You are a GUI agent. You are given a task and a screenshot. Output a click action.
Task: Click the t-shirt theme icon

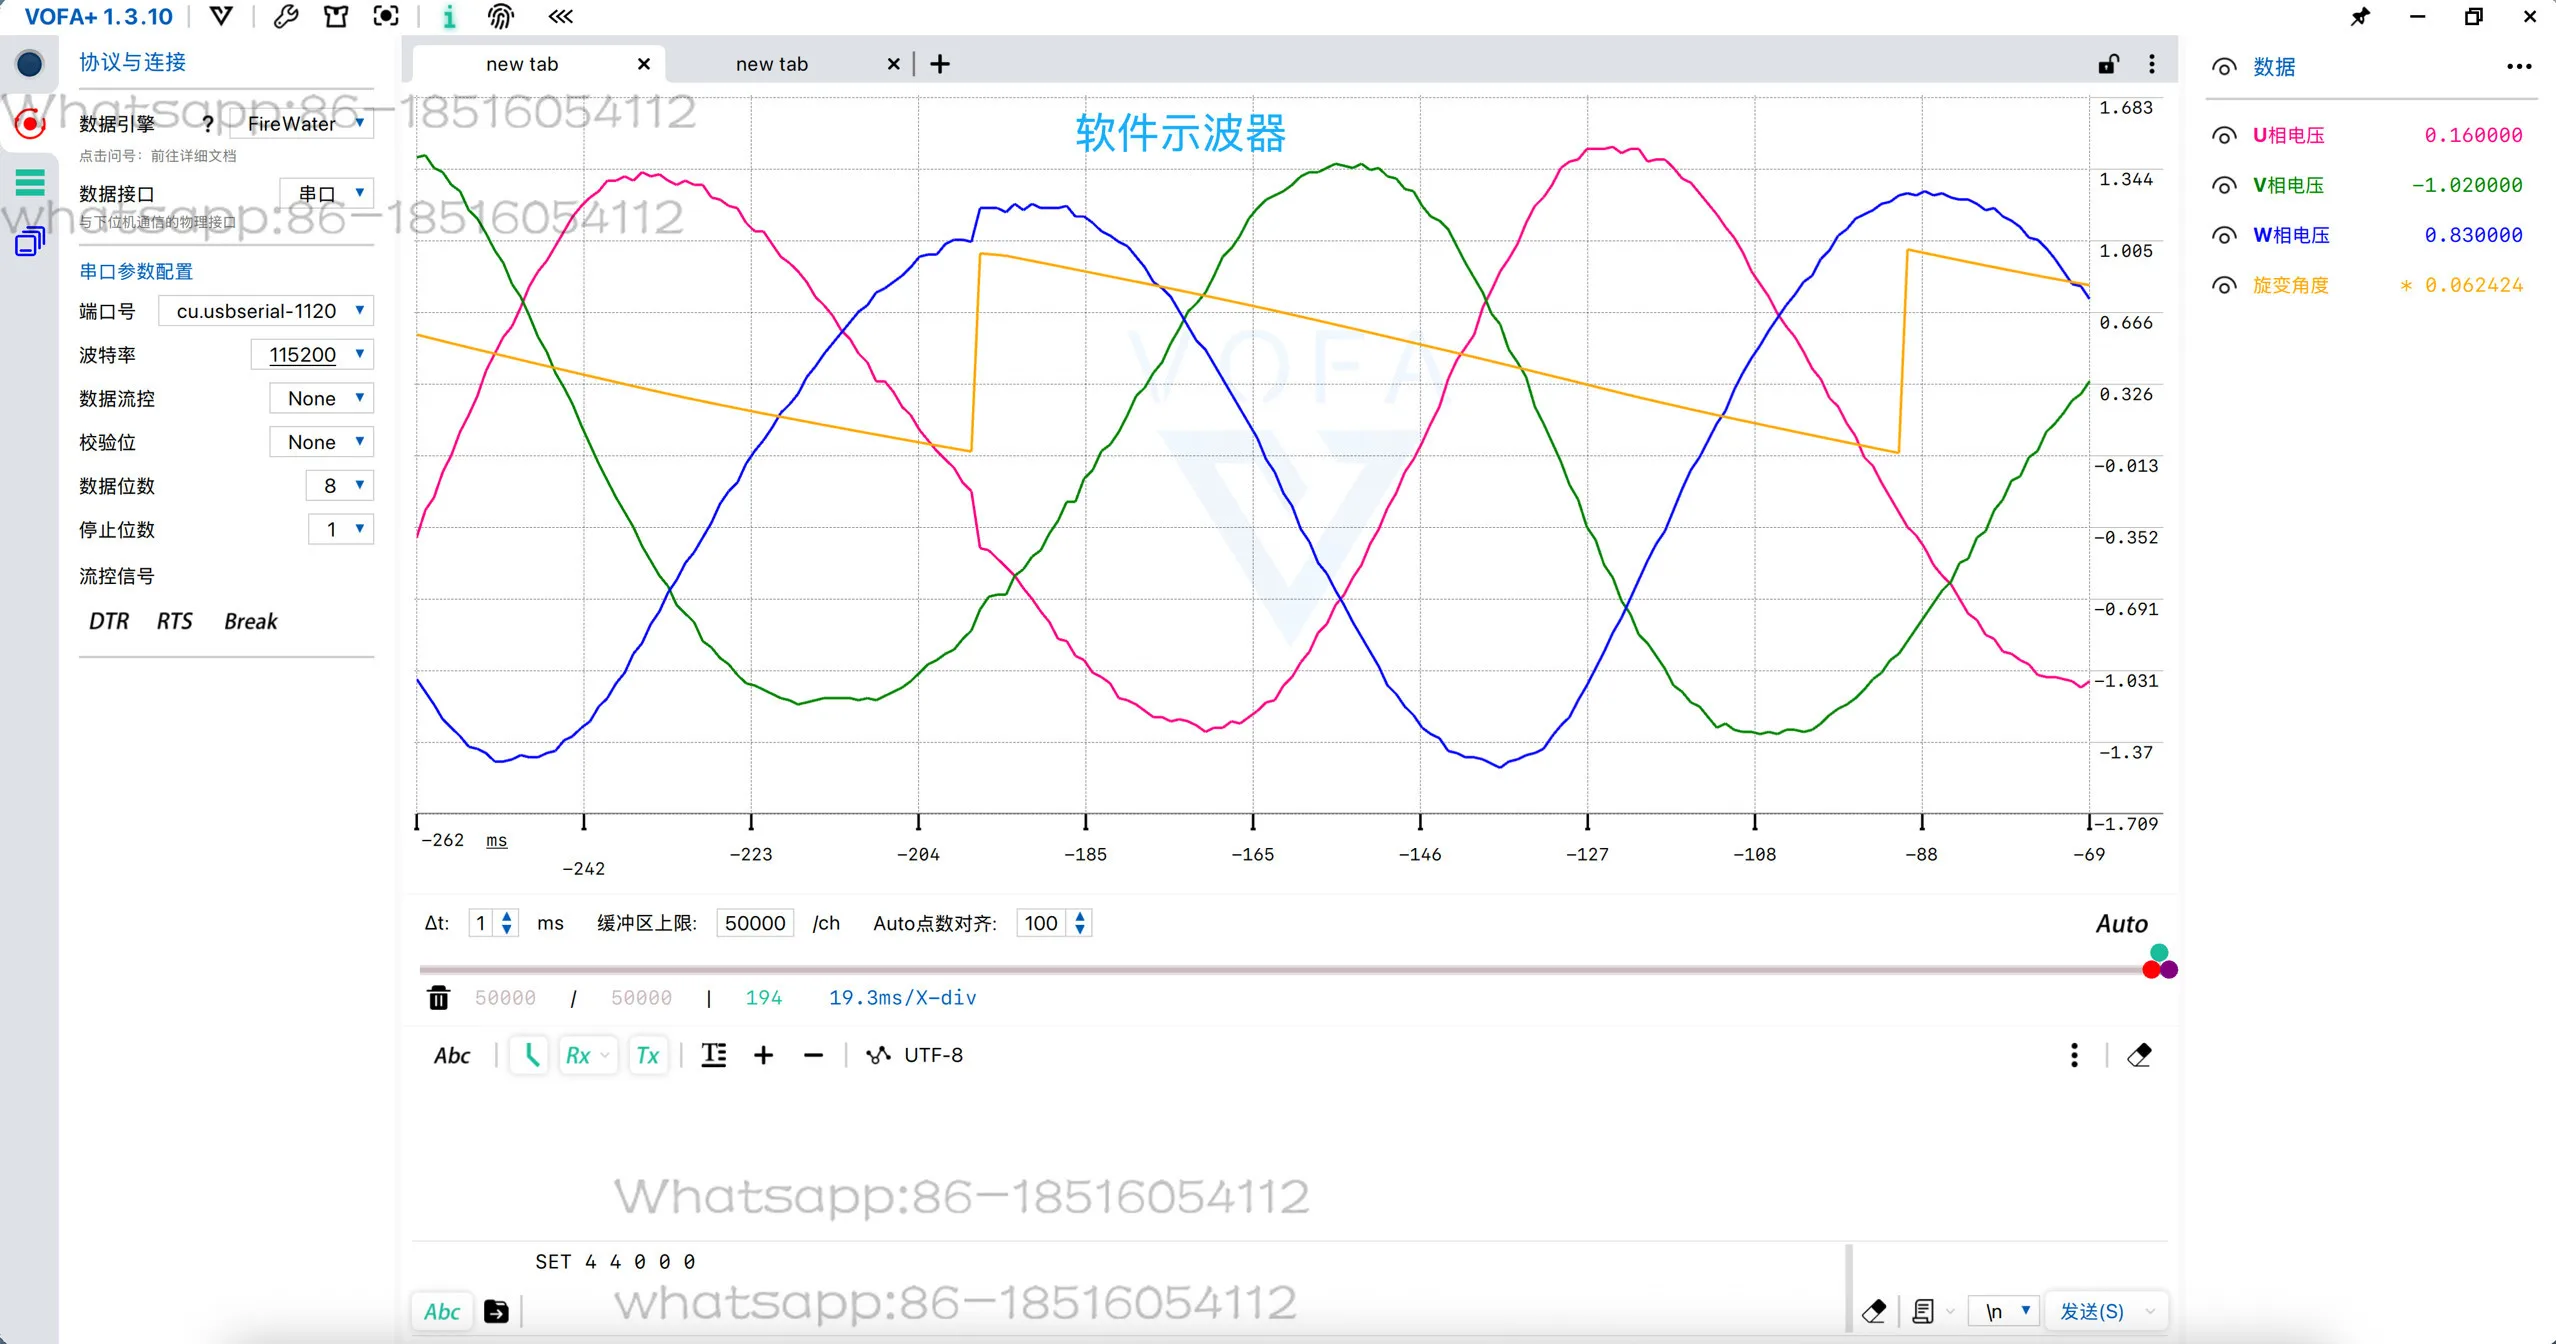pyautogui.click(x=336, y=16)
